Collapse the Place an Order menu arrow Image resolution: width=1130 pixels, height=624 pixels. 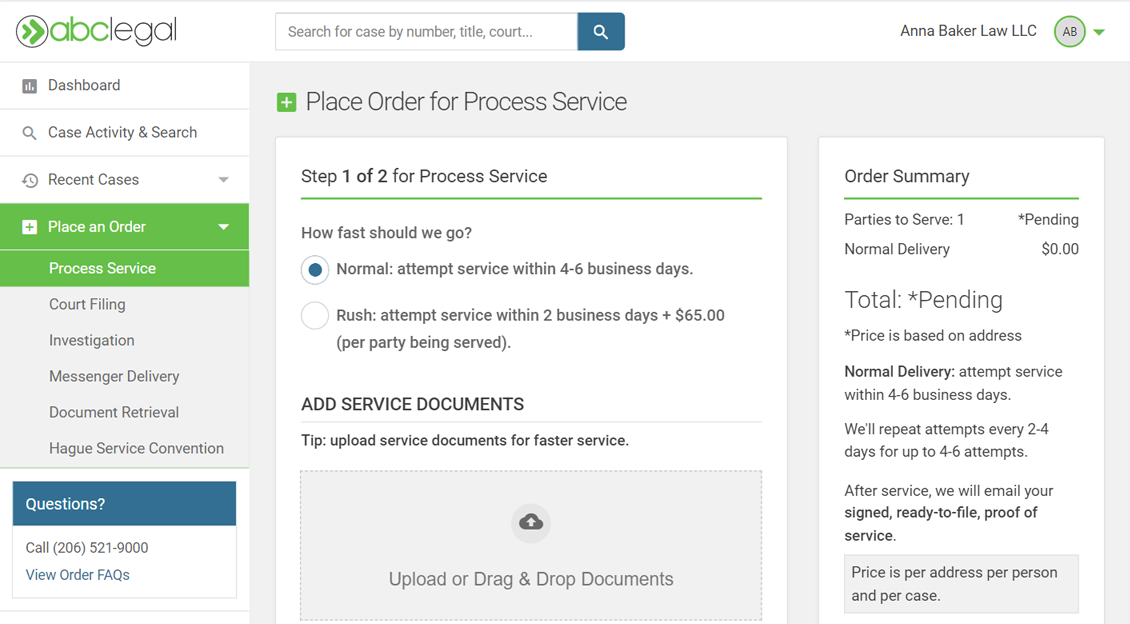(223, 227)
